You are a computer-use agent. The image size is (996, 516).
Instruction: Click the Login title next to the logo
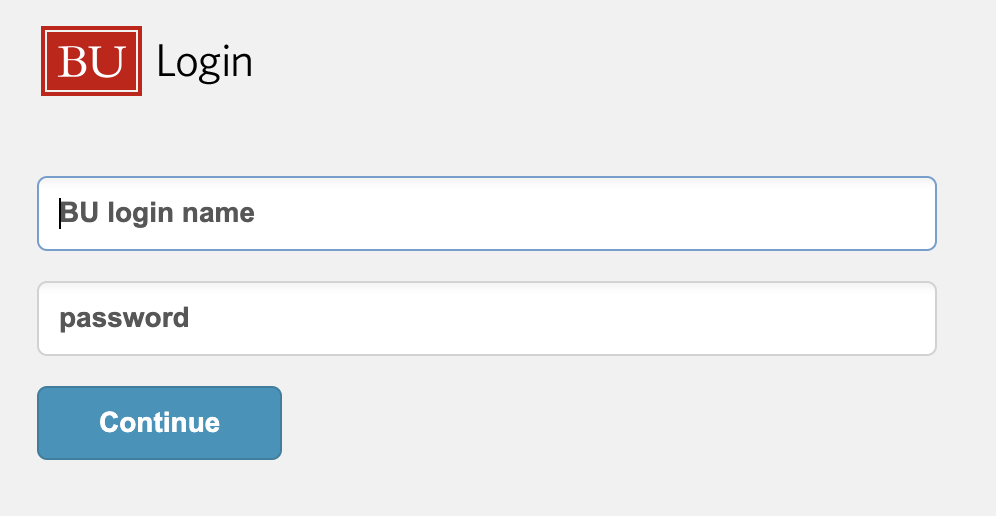coord(205,63)
